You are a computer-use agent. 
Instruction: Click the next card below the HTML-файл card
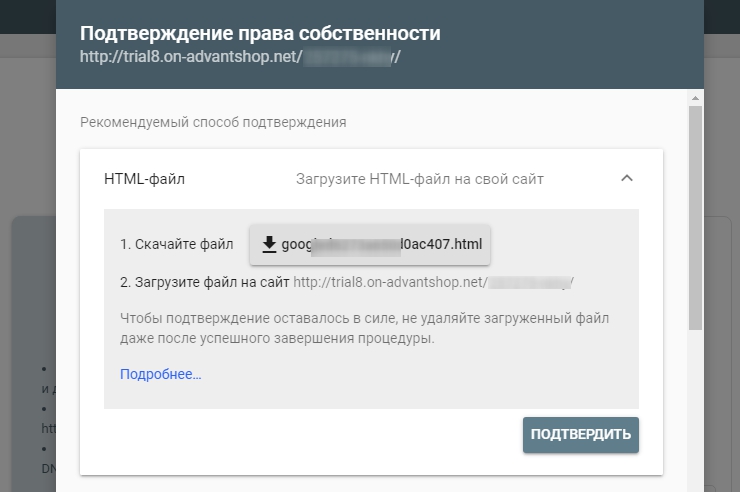[x=370, y=486]
